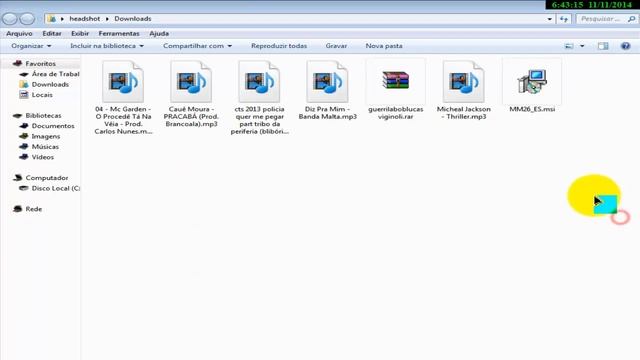Click 'guerrilaboblucas viginoli.rar' file name text
This screenshot has width=640, height=360.
tap(396, 113)
